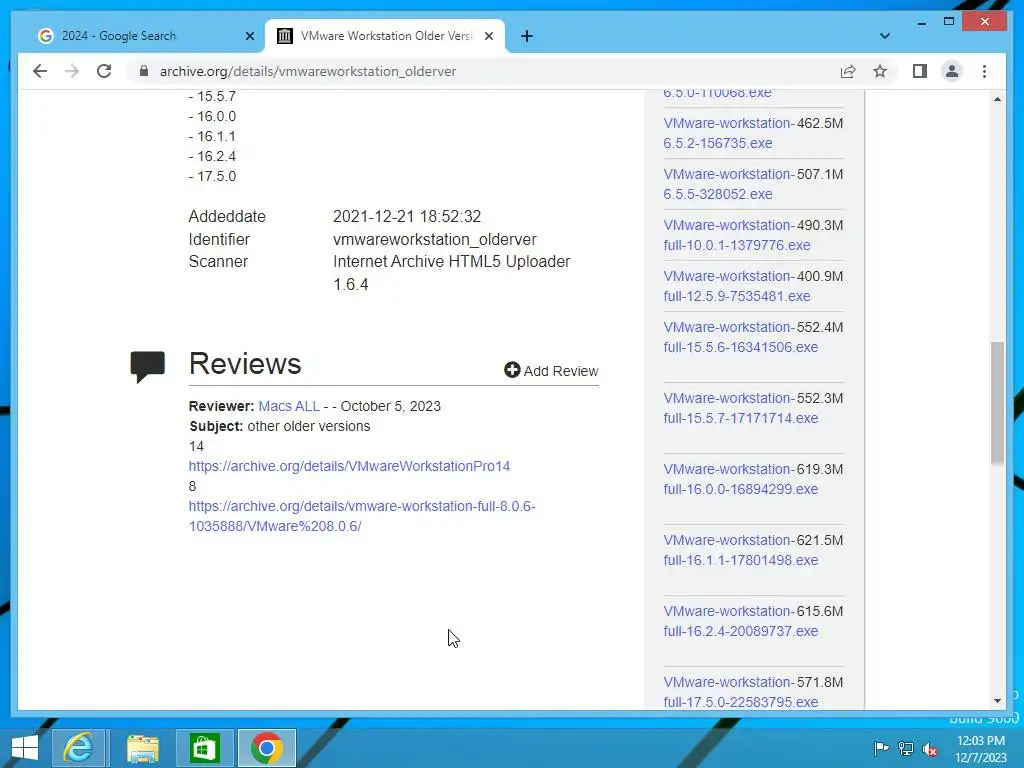
Task: Download VMware-workstation-full-16.0.0-16894299.exe
Action: [741, 479]
